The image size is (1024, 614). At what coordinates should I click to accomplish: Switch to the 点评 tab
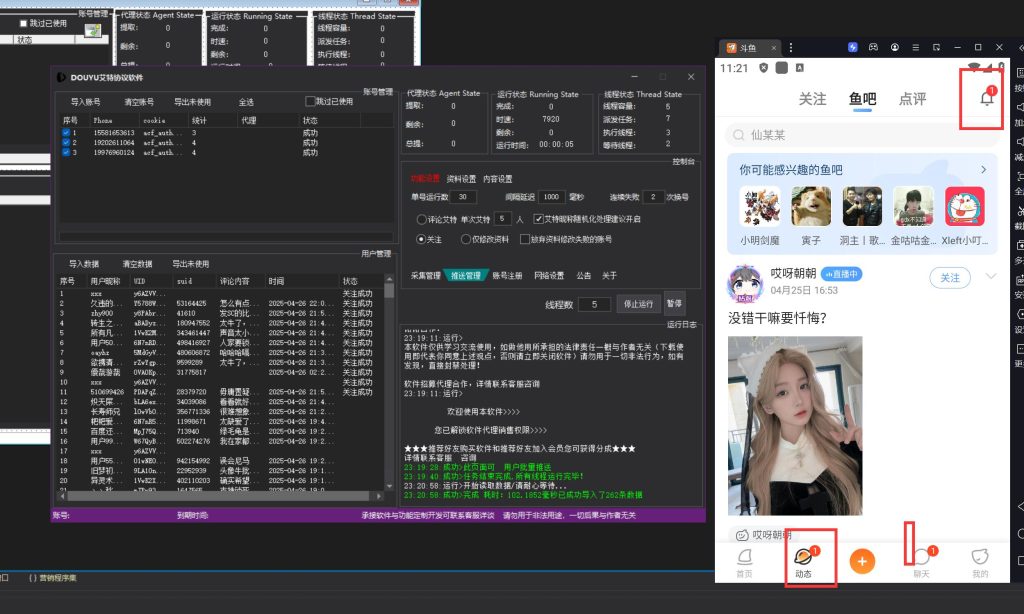click(912, 98)
